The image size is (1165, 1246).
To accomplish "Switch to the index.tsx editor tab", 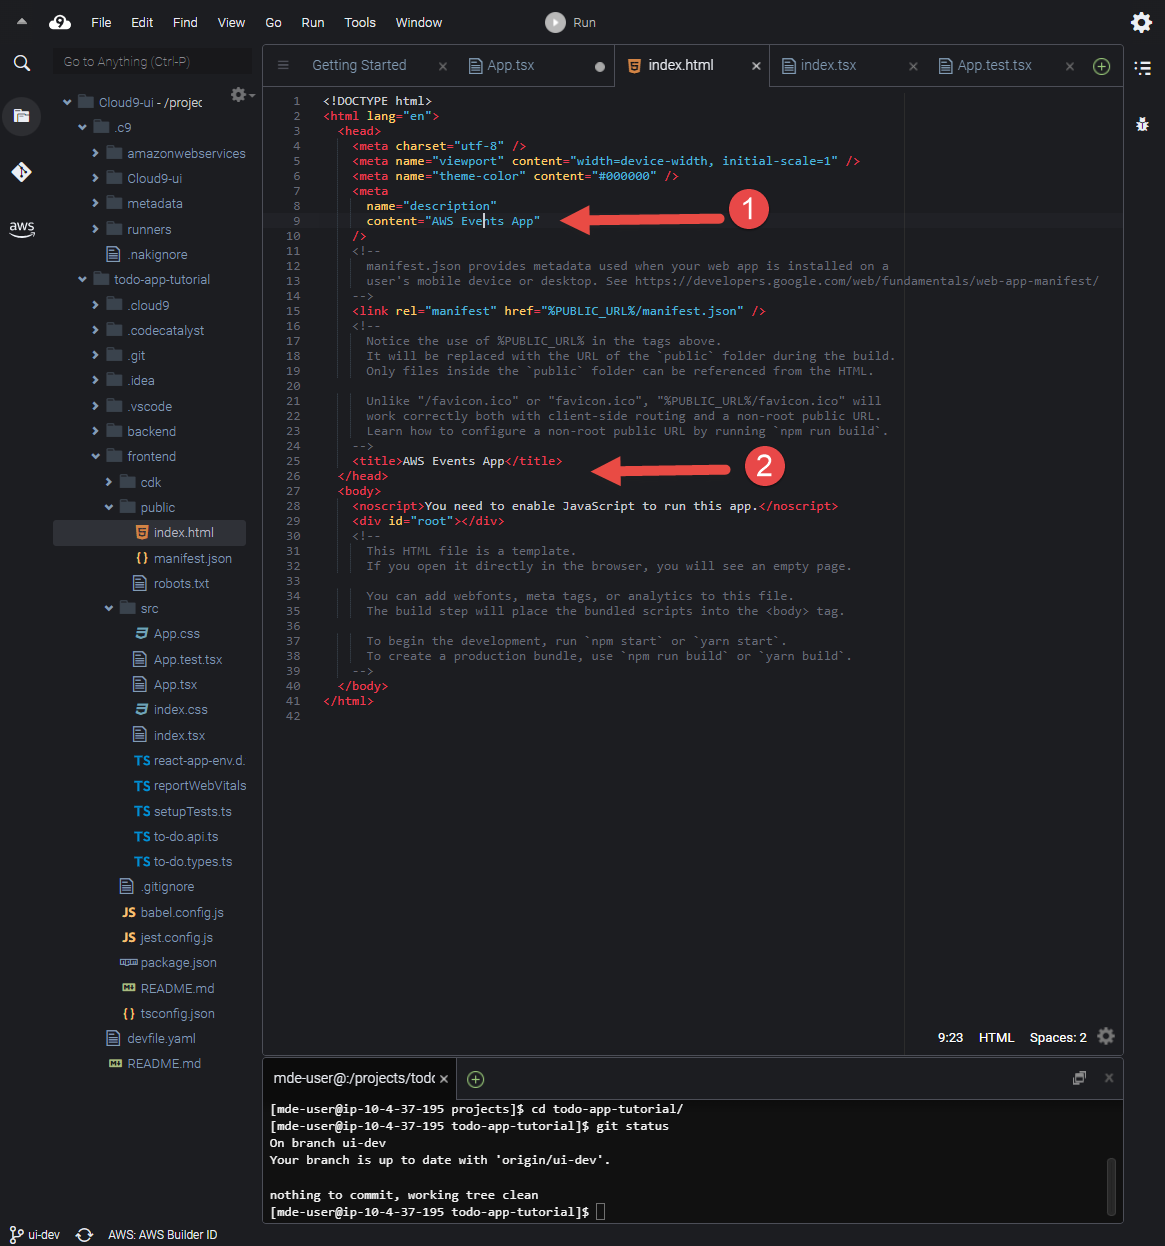I will click(x=828, y=65).
